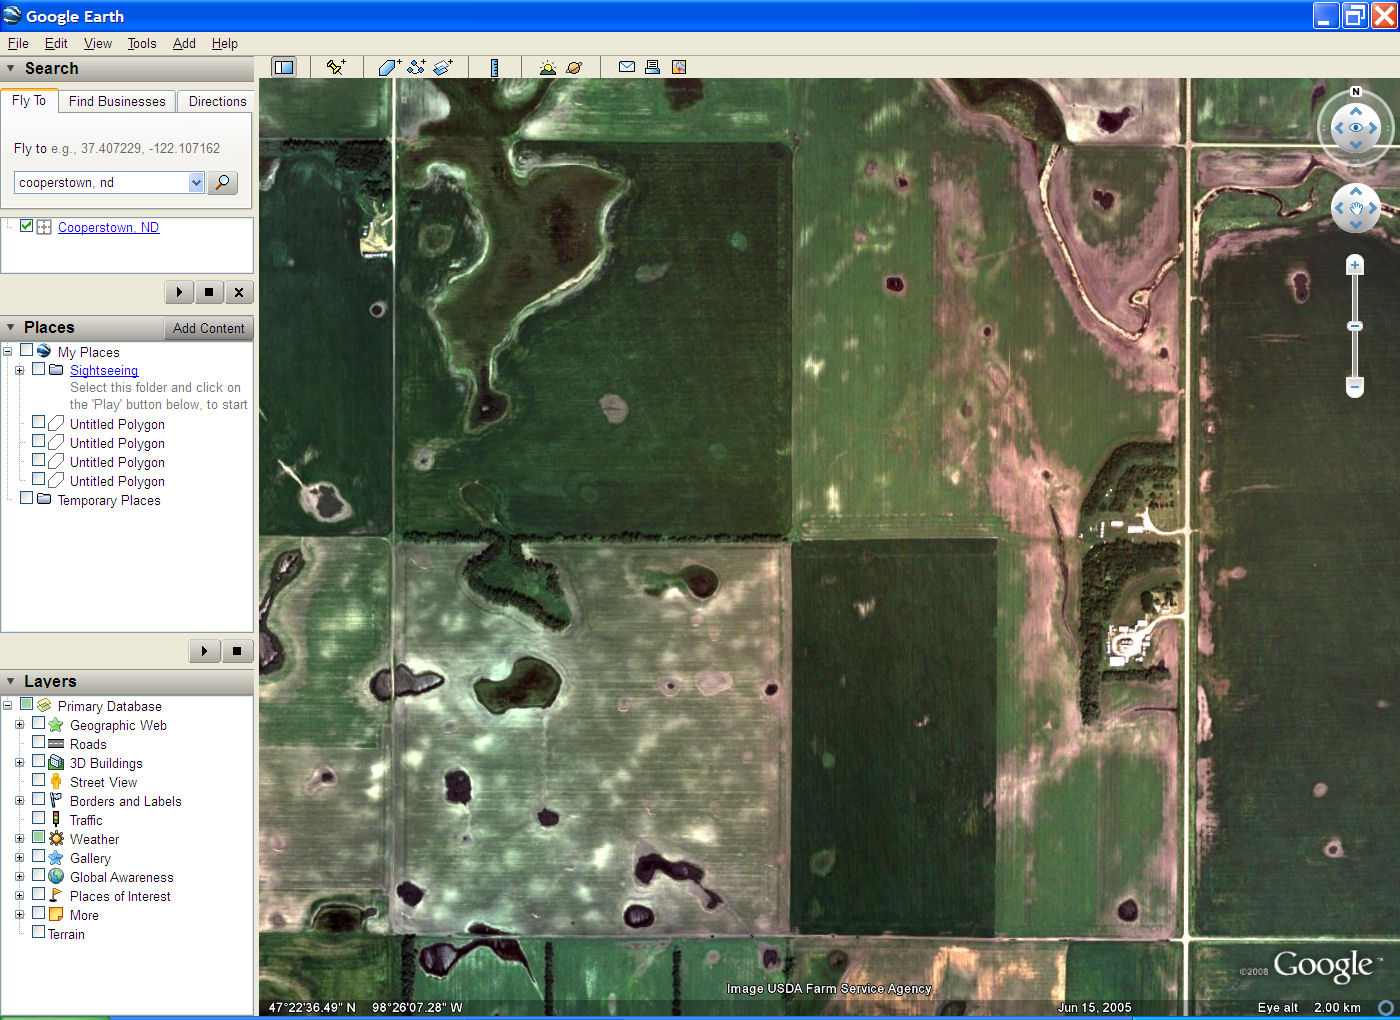1400x1020 pixels.
Task: Click the move joystick hand control
Action: 1356,208
